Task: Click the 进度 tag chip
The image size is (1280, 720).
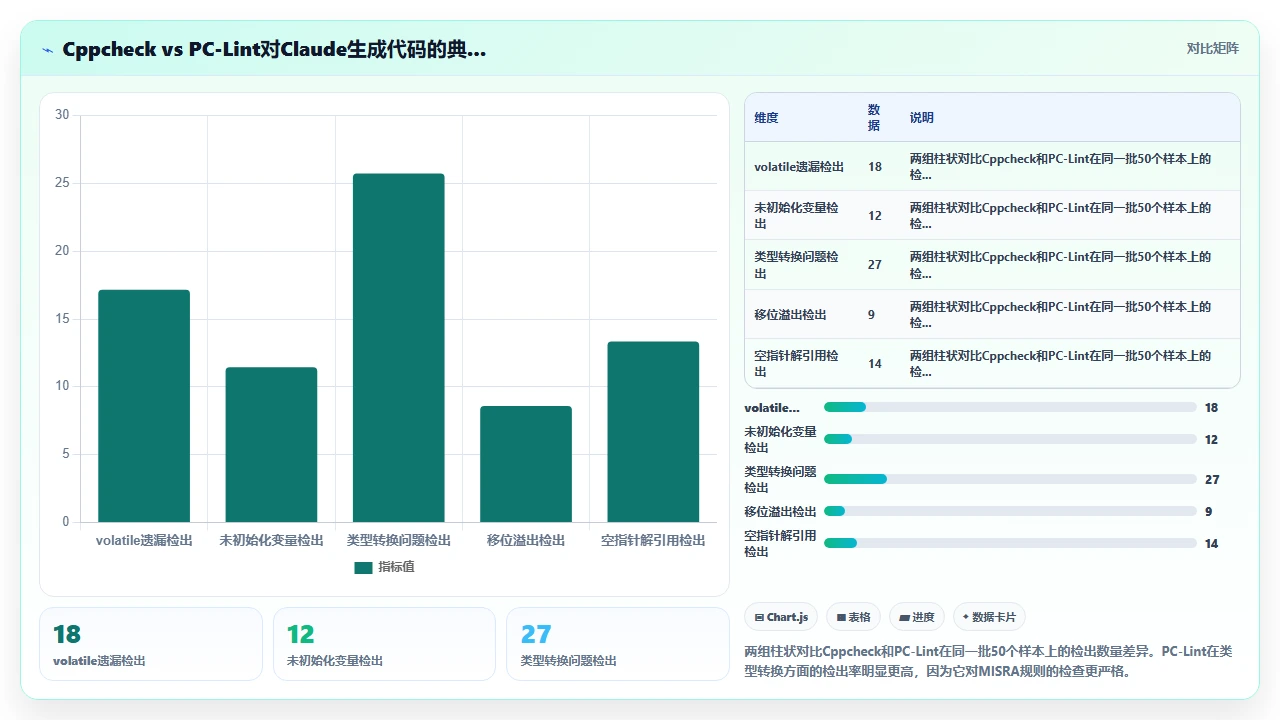Action: (917, 617)
